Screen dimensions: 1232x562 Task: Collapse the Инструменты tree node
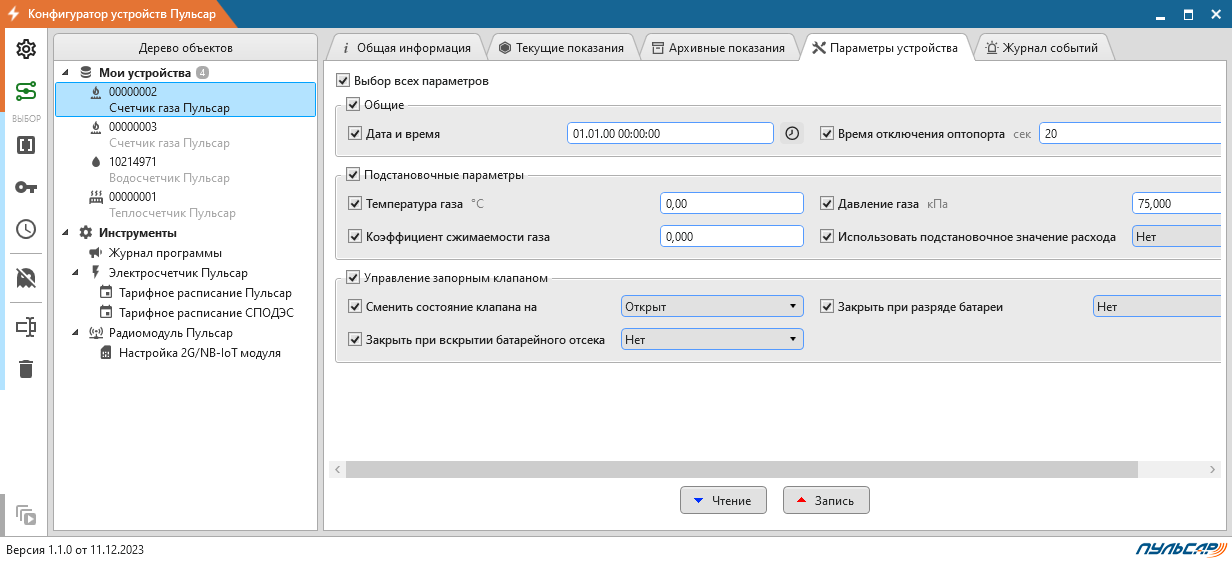click(x=66, y=233)
